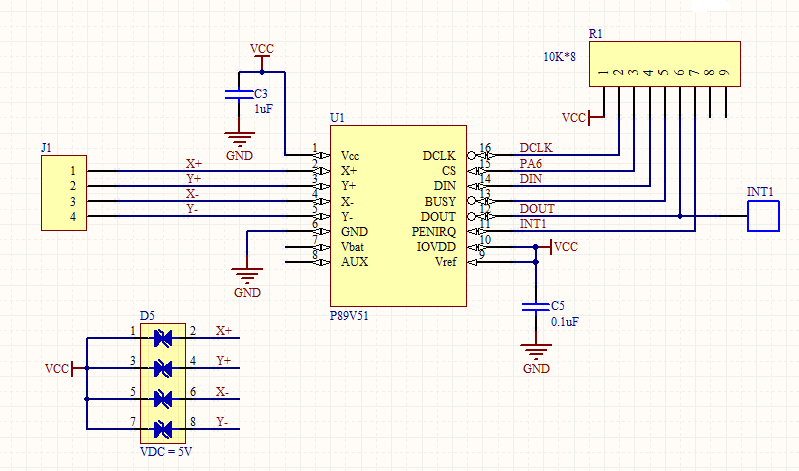Click the R1 resistor network body
Image resolution: width=799 pixels, height=471 pixels.
coord(664,64)
